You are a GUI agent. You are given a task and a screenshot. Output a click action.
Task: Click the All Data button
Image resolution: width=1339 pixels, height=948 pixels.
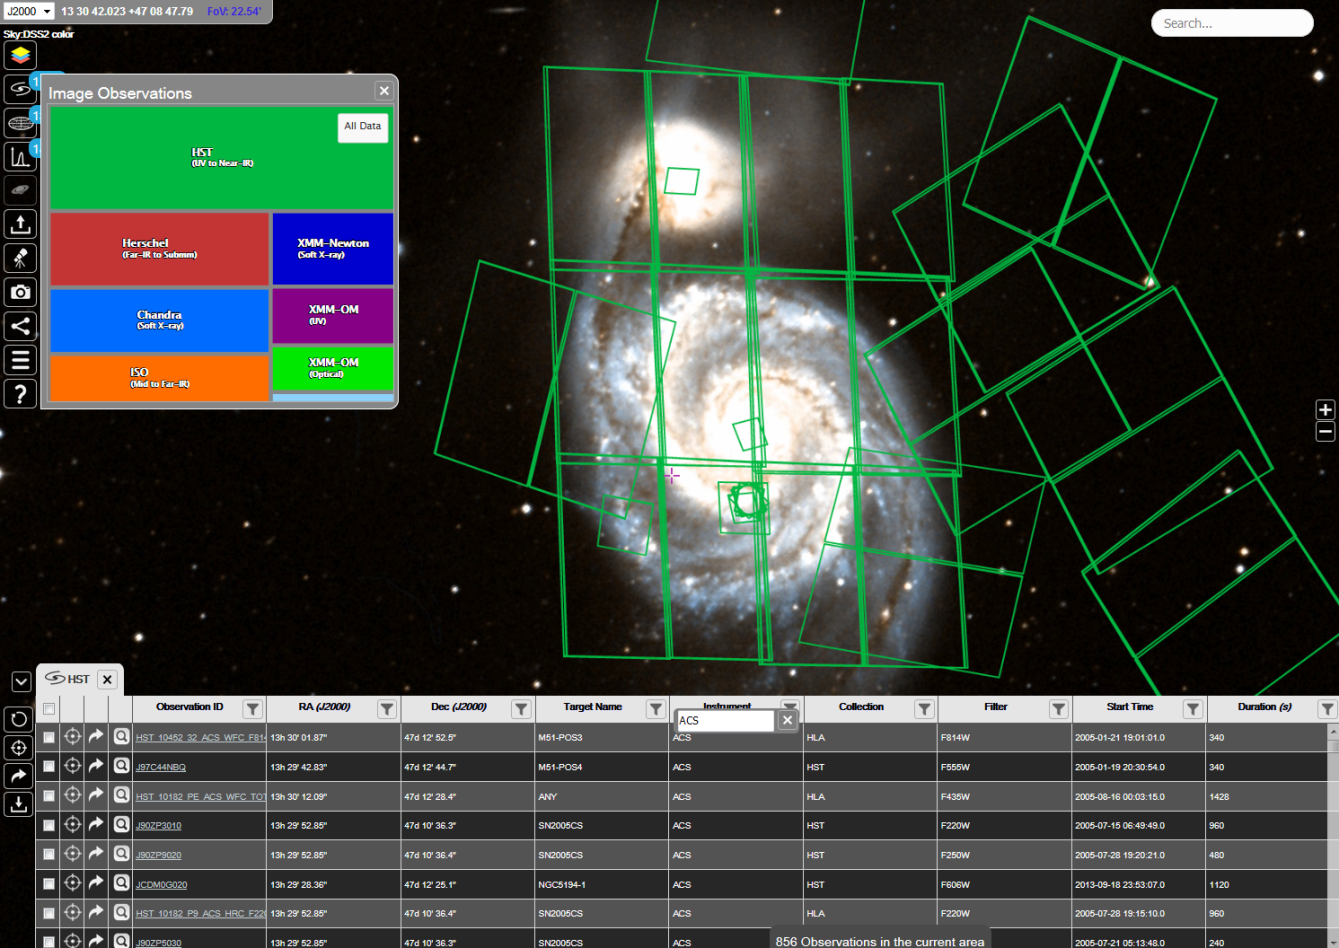362,127
